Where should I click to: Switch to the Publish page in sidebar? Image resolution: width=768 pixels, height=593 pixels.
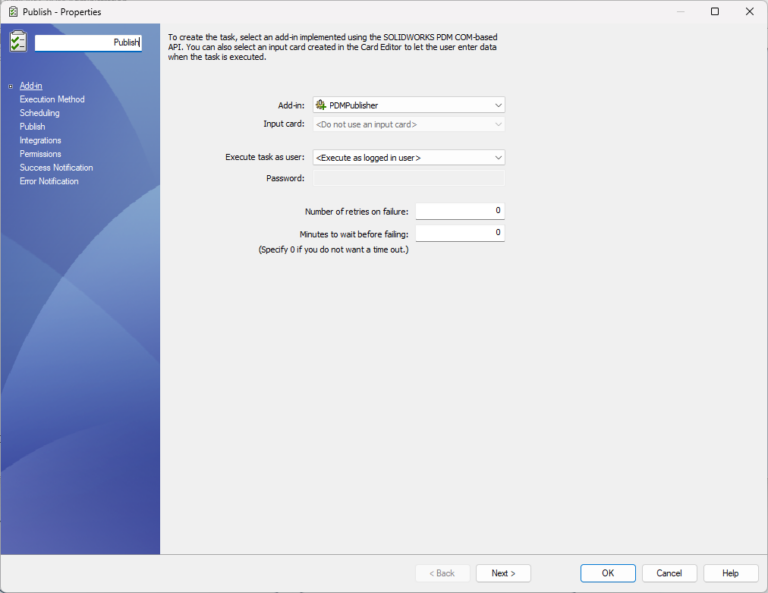click(32, 127)
